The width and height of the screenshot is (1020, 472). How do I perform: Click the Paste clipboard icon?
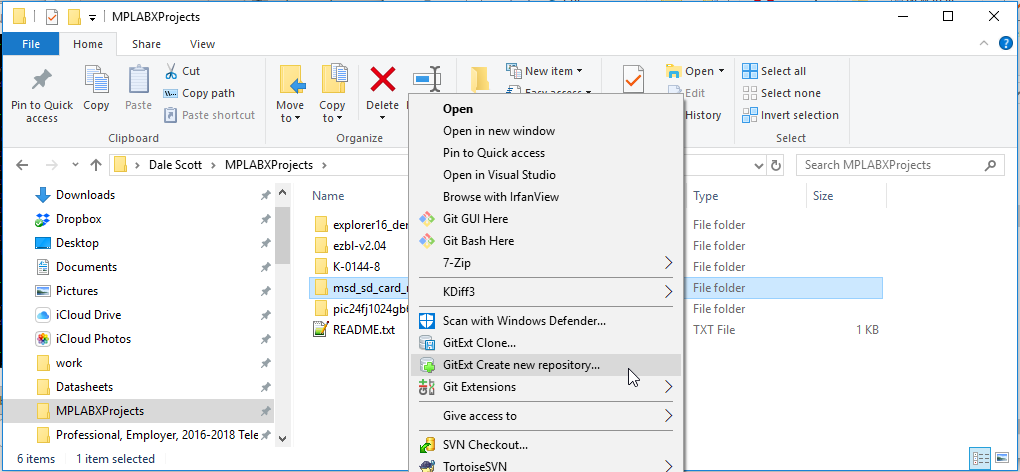point(139,79)
